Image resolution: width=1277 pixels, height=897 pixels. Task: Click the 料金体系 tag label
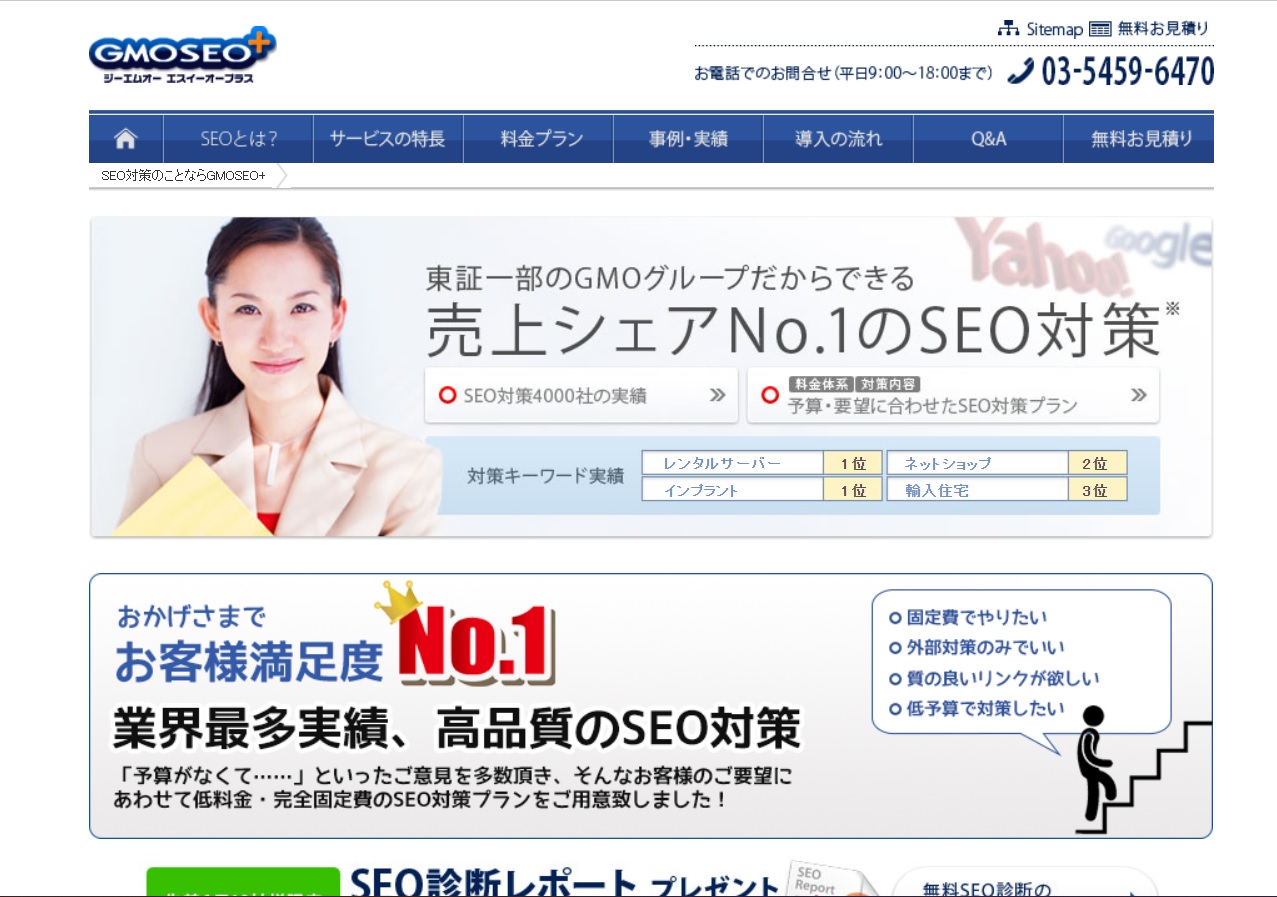coord(820,383)
